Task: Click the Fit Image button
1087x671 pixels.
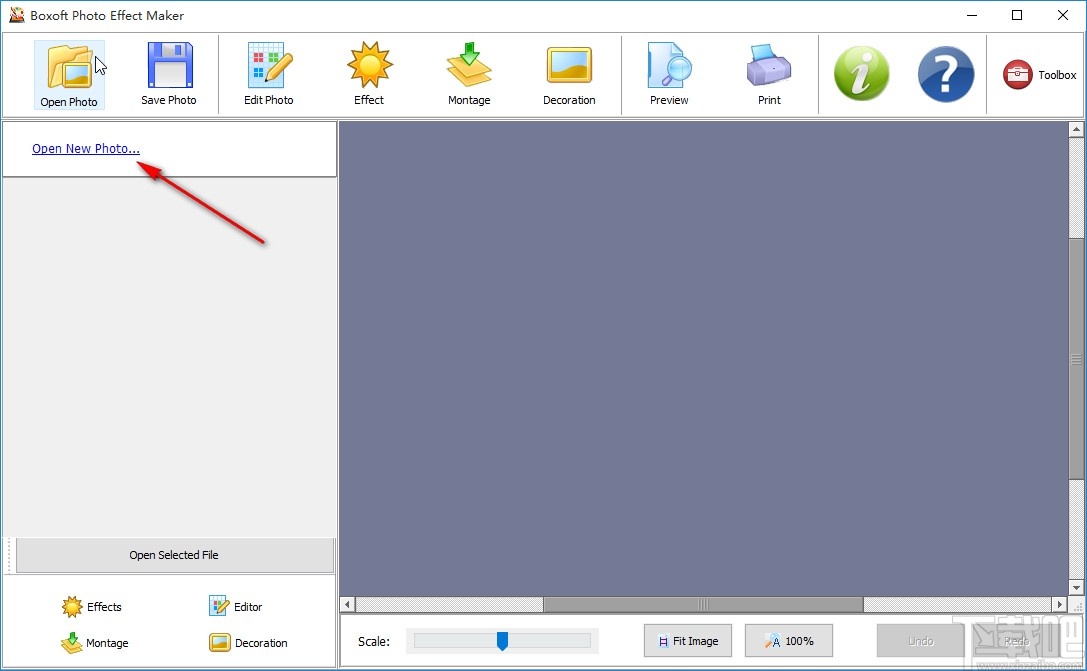Action: coord(688,641)
